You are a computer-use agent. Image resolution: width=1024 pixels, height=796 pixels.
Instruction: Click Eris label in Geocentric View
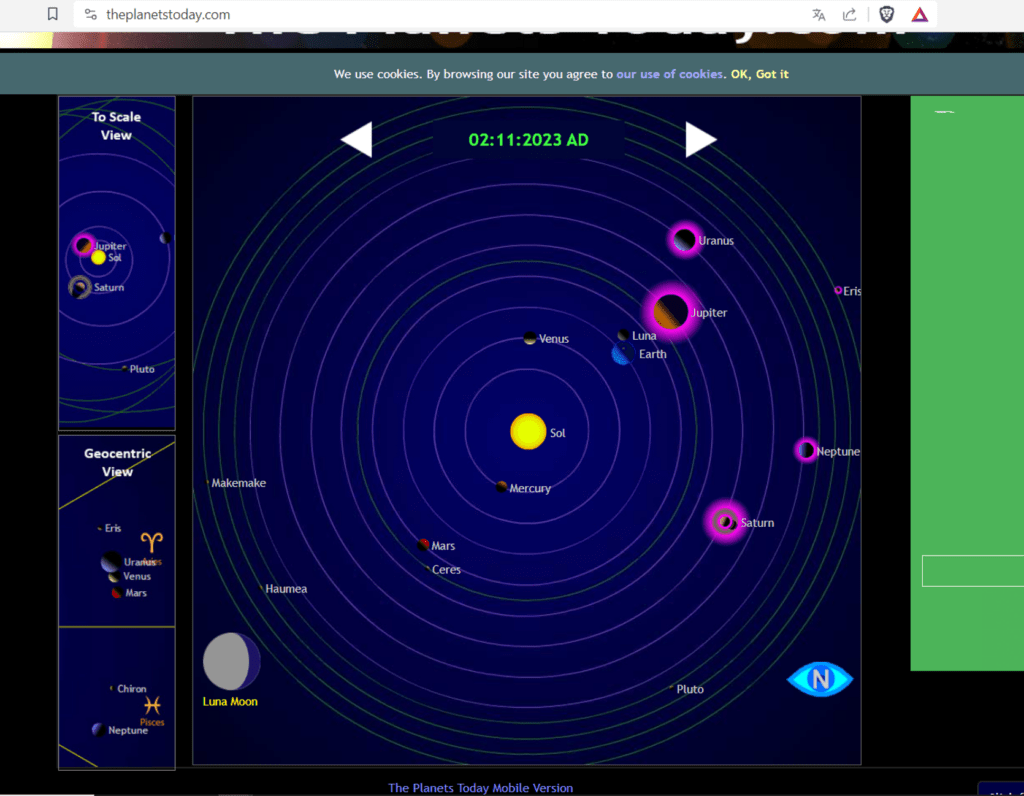tap(113, 528)
